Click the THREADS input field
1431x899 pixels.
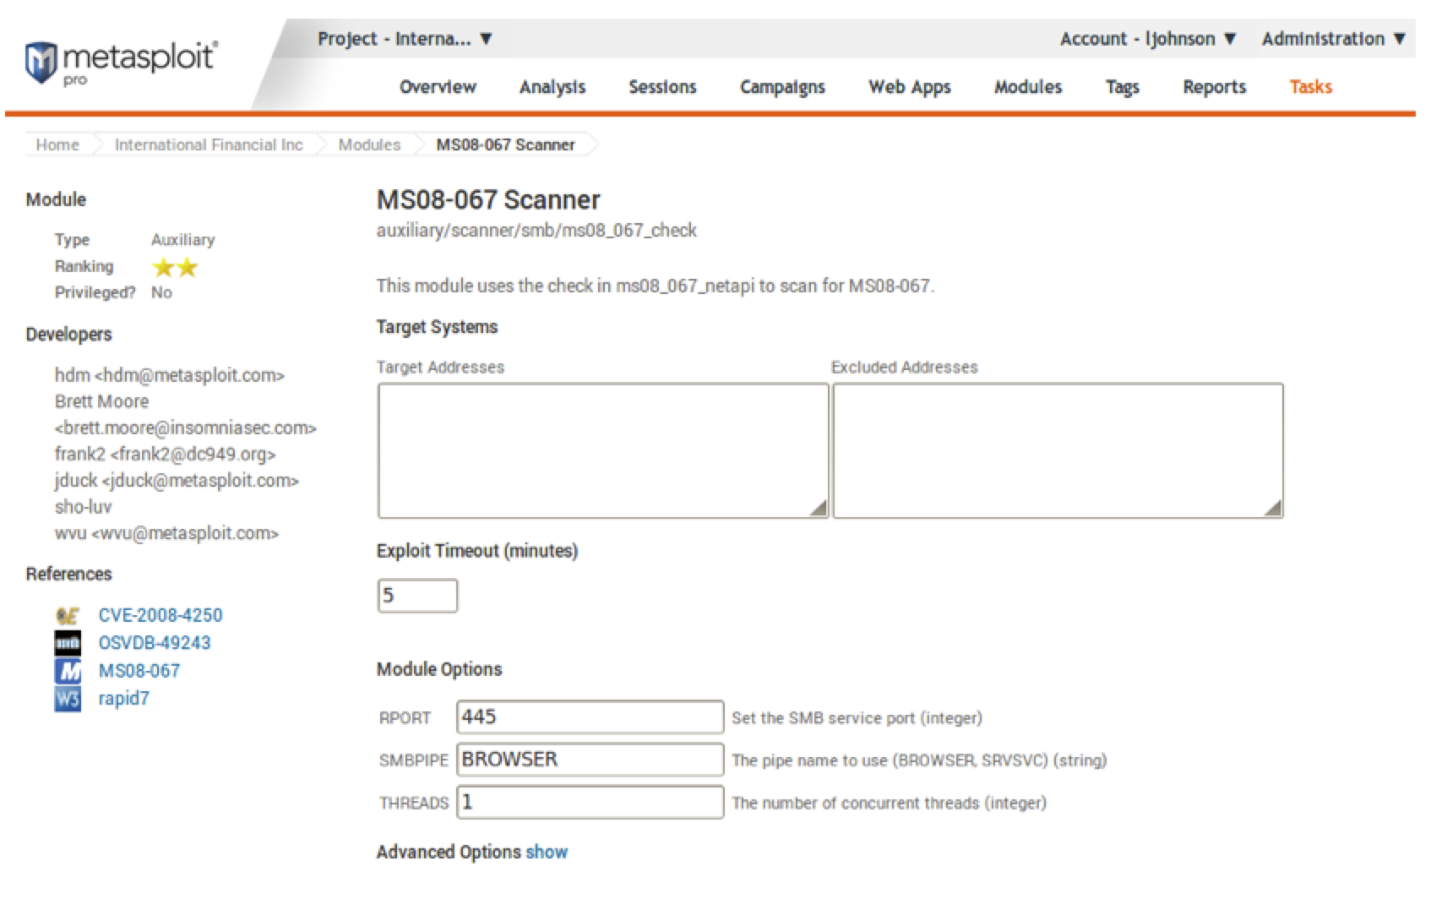[590, 802]
